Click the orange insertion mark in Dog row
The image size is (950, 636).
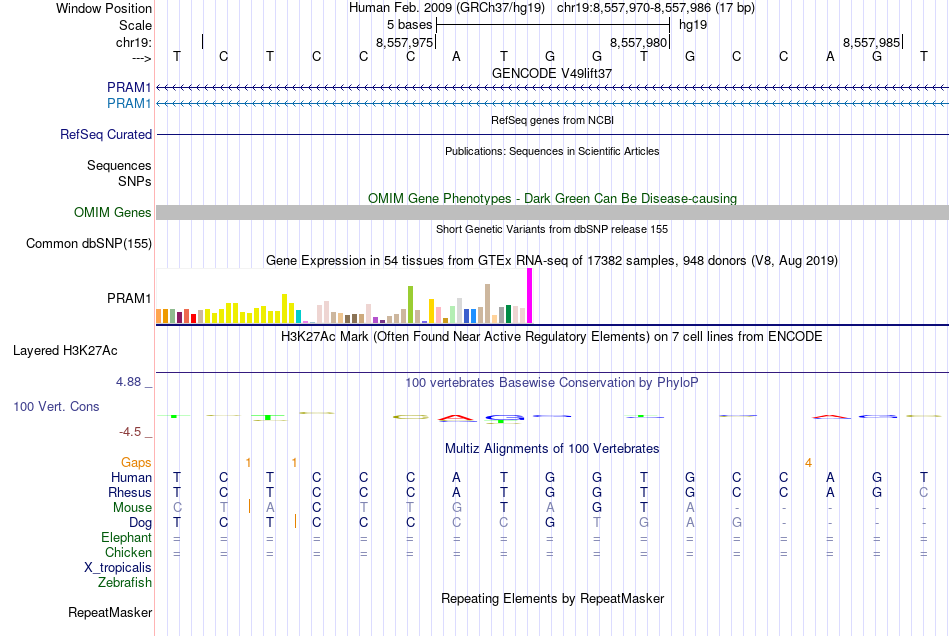tap(295, 521)
